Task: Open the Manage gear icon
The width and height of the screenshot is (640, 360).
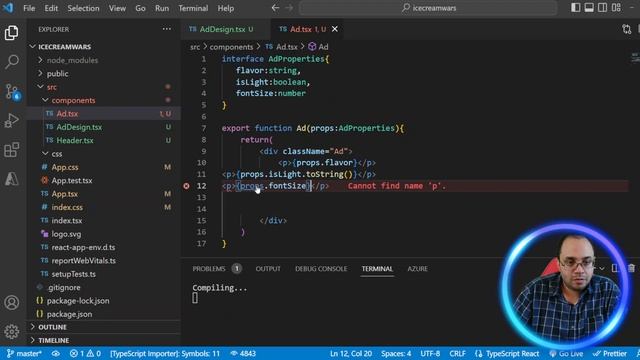Action: point(11,331)
